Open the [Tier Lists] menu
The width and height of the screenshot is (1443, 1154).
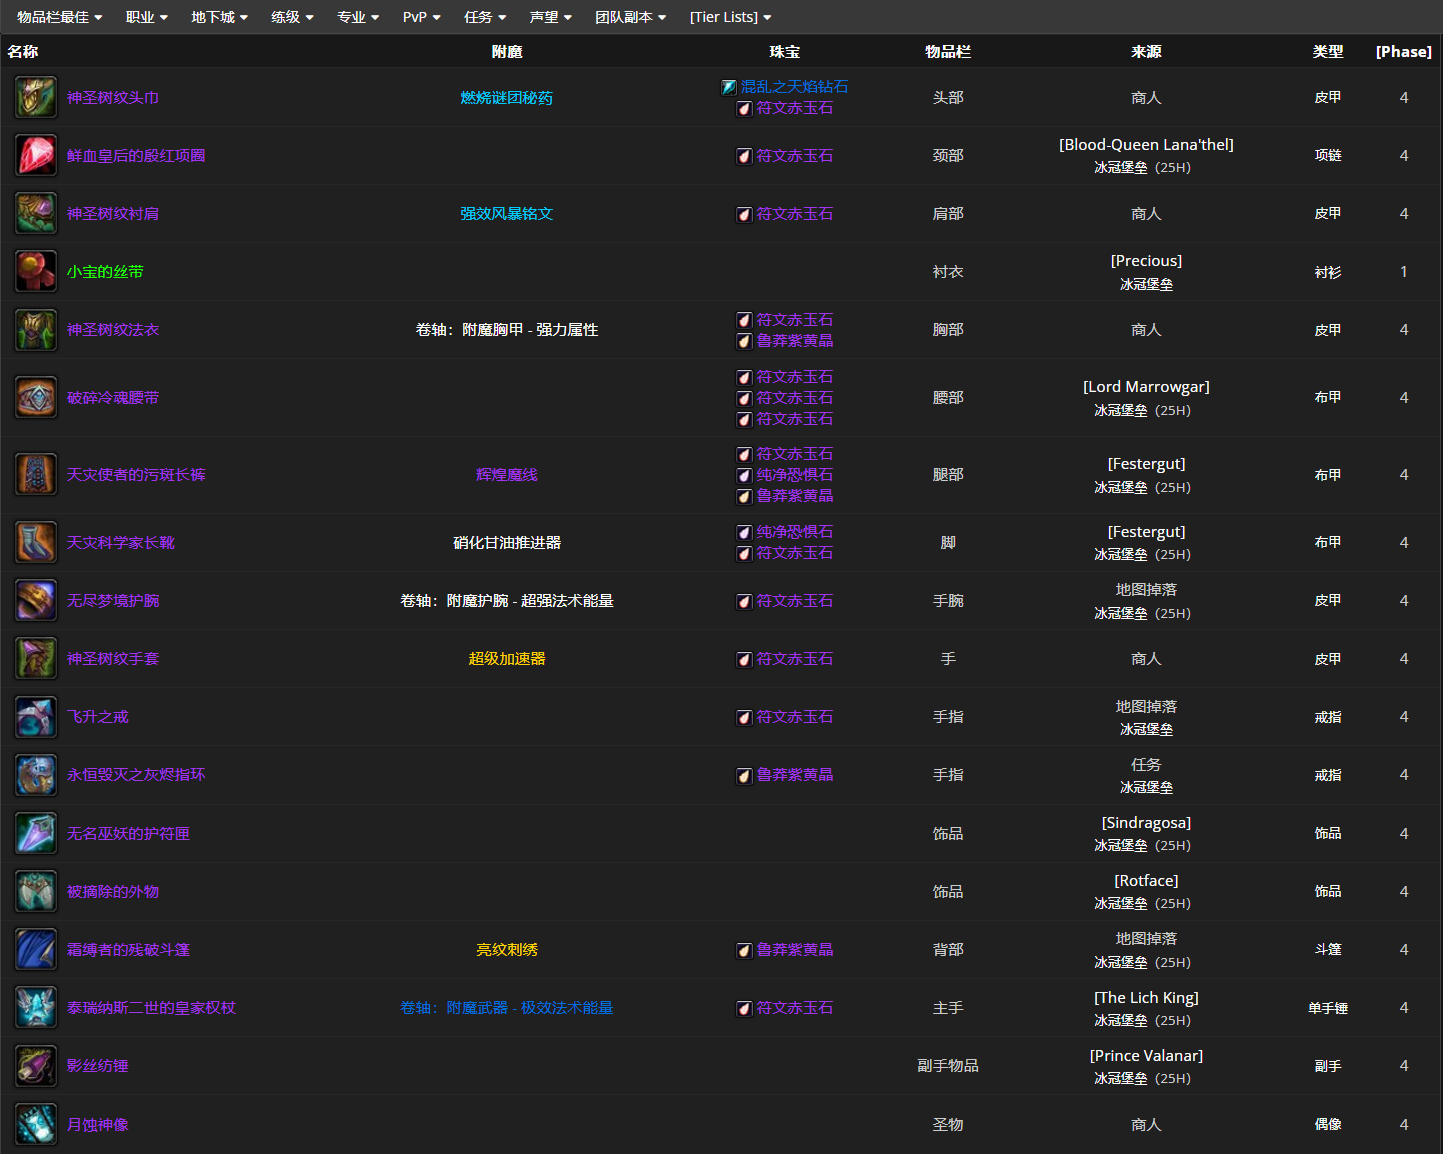pyautogui.click(x=730, y=17)
